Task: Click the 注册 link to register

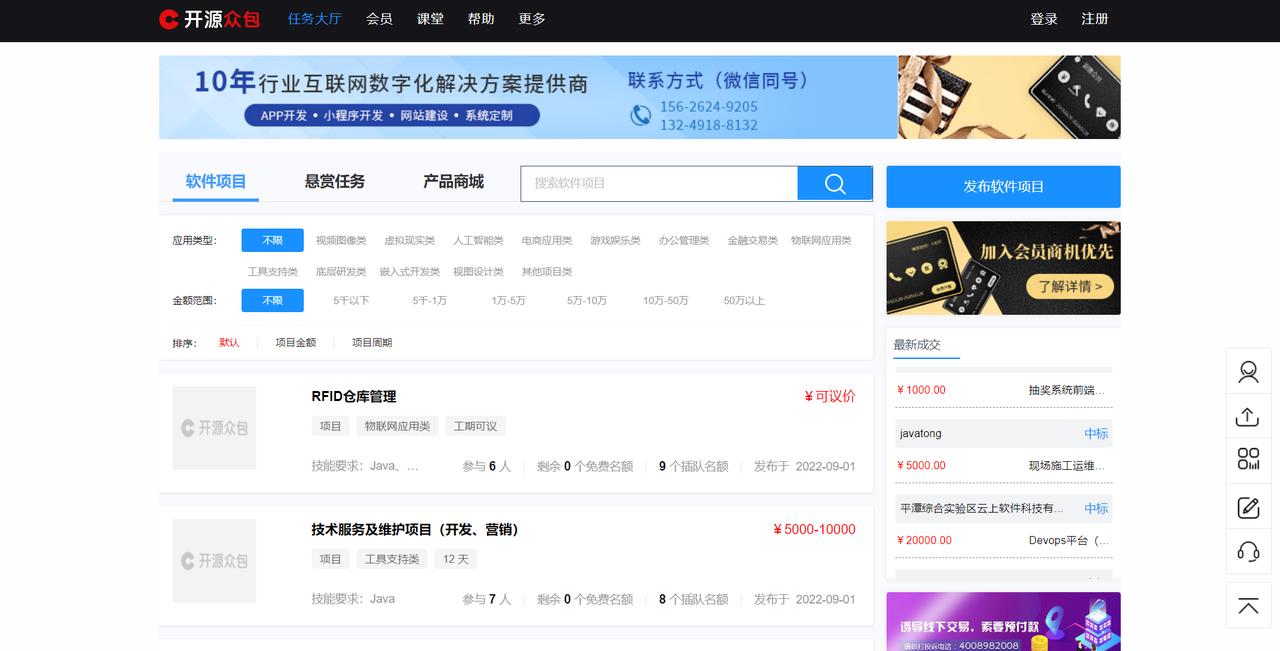Action: (x=1095, y=19)
